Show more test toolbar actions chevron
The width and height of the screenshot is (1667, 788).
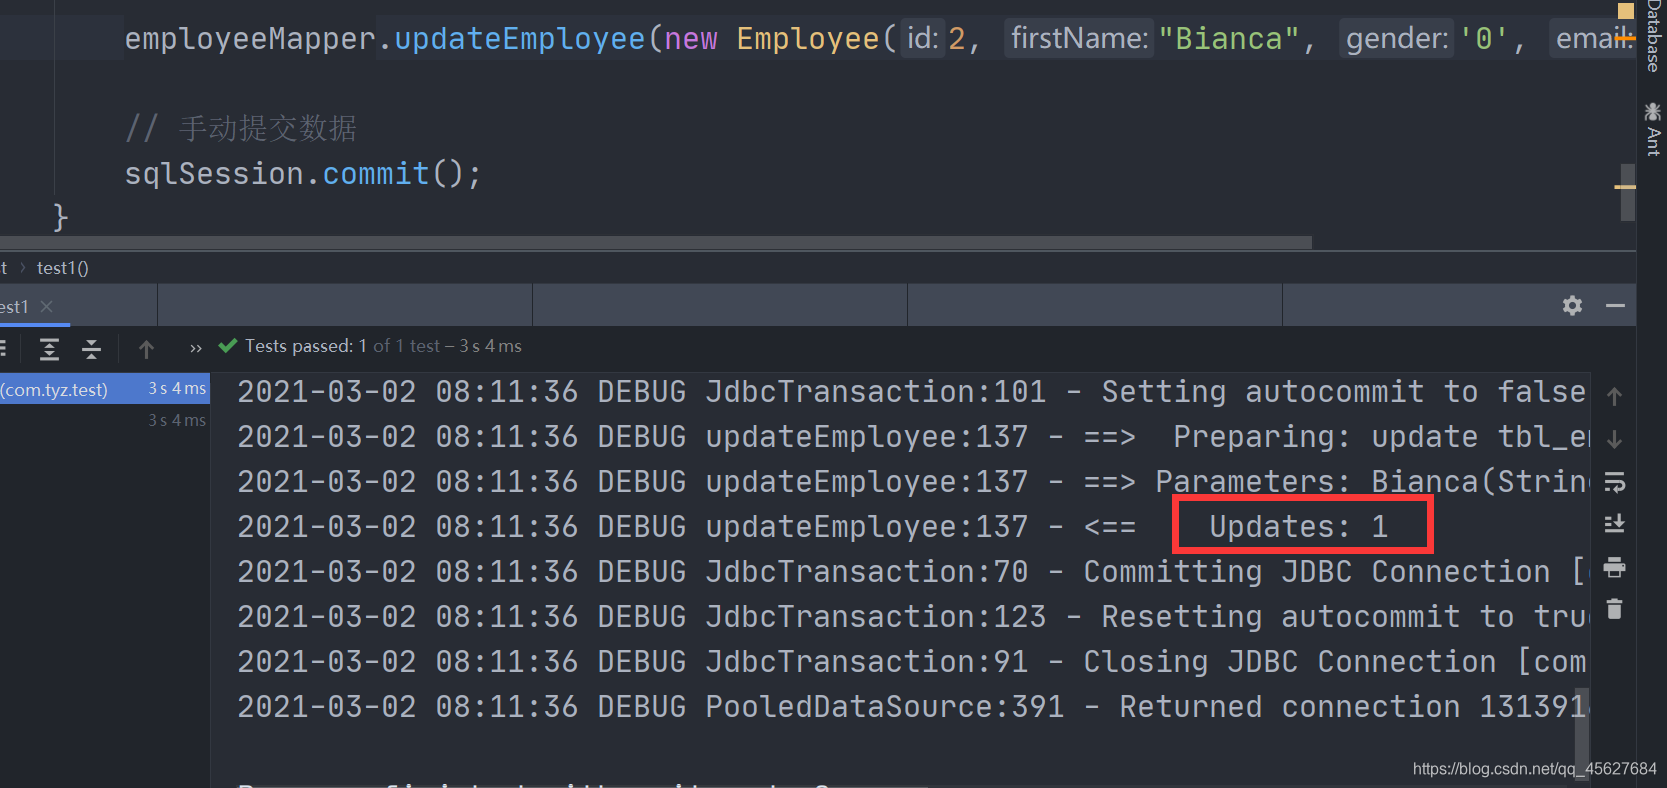coord(195,348)
